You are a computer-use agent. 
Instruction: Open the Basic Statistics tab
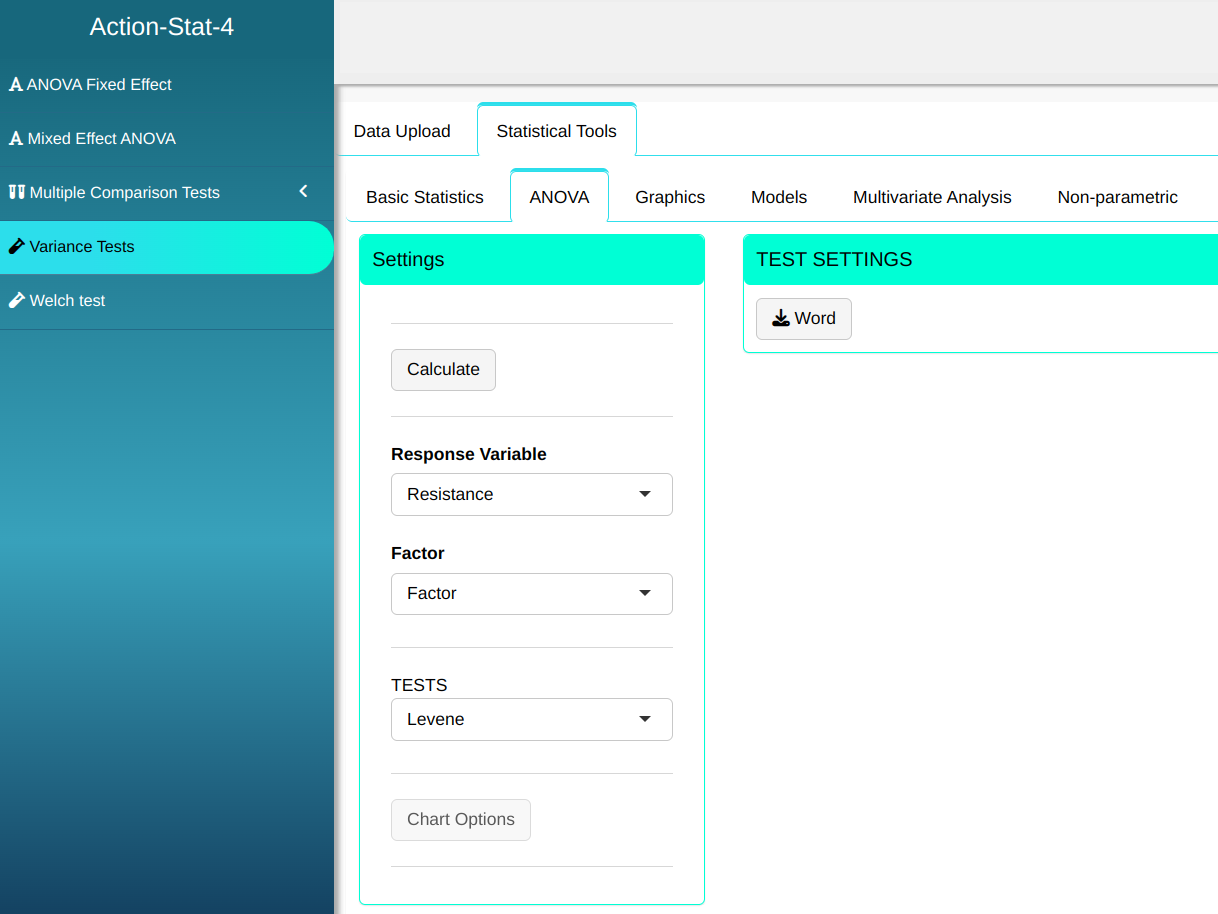425,197
